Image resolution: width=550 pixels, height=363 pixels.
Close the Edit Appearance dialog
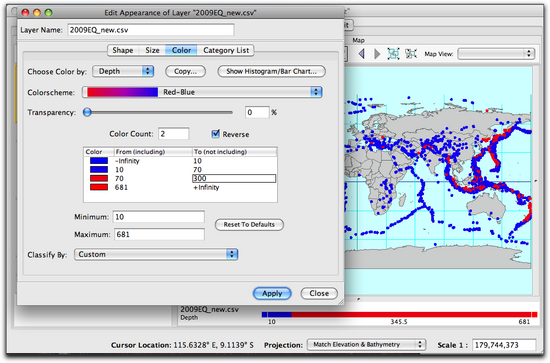pos(319,293)
